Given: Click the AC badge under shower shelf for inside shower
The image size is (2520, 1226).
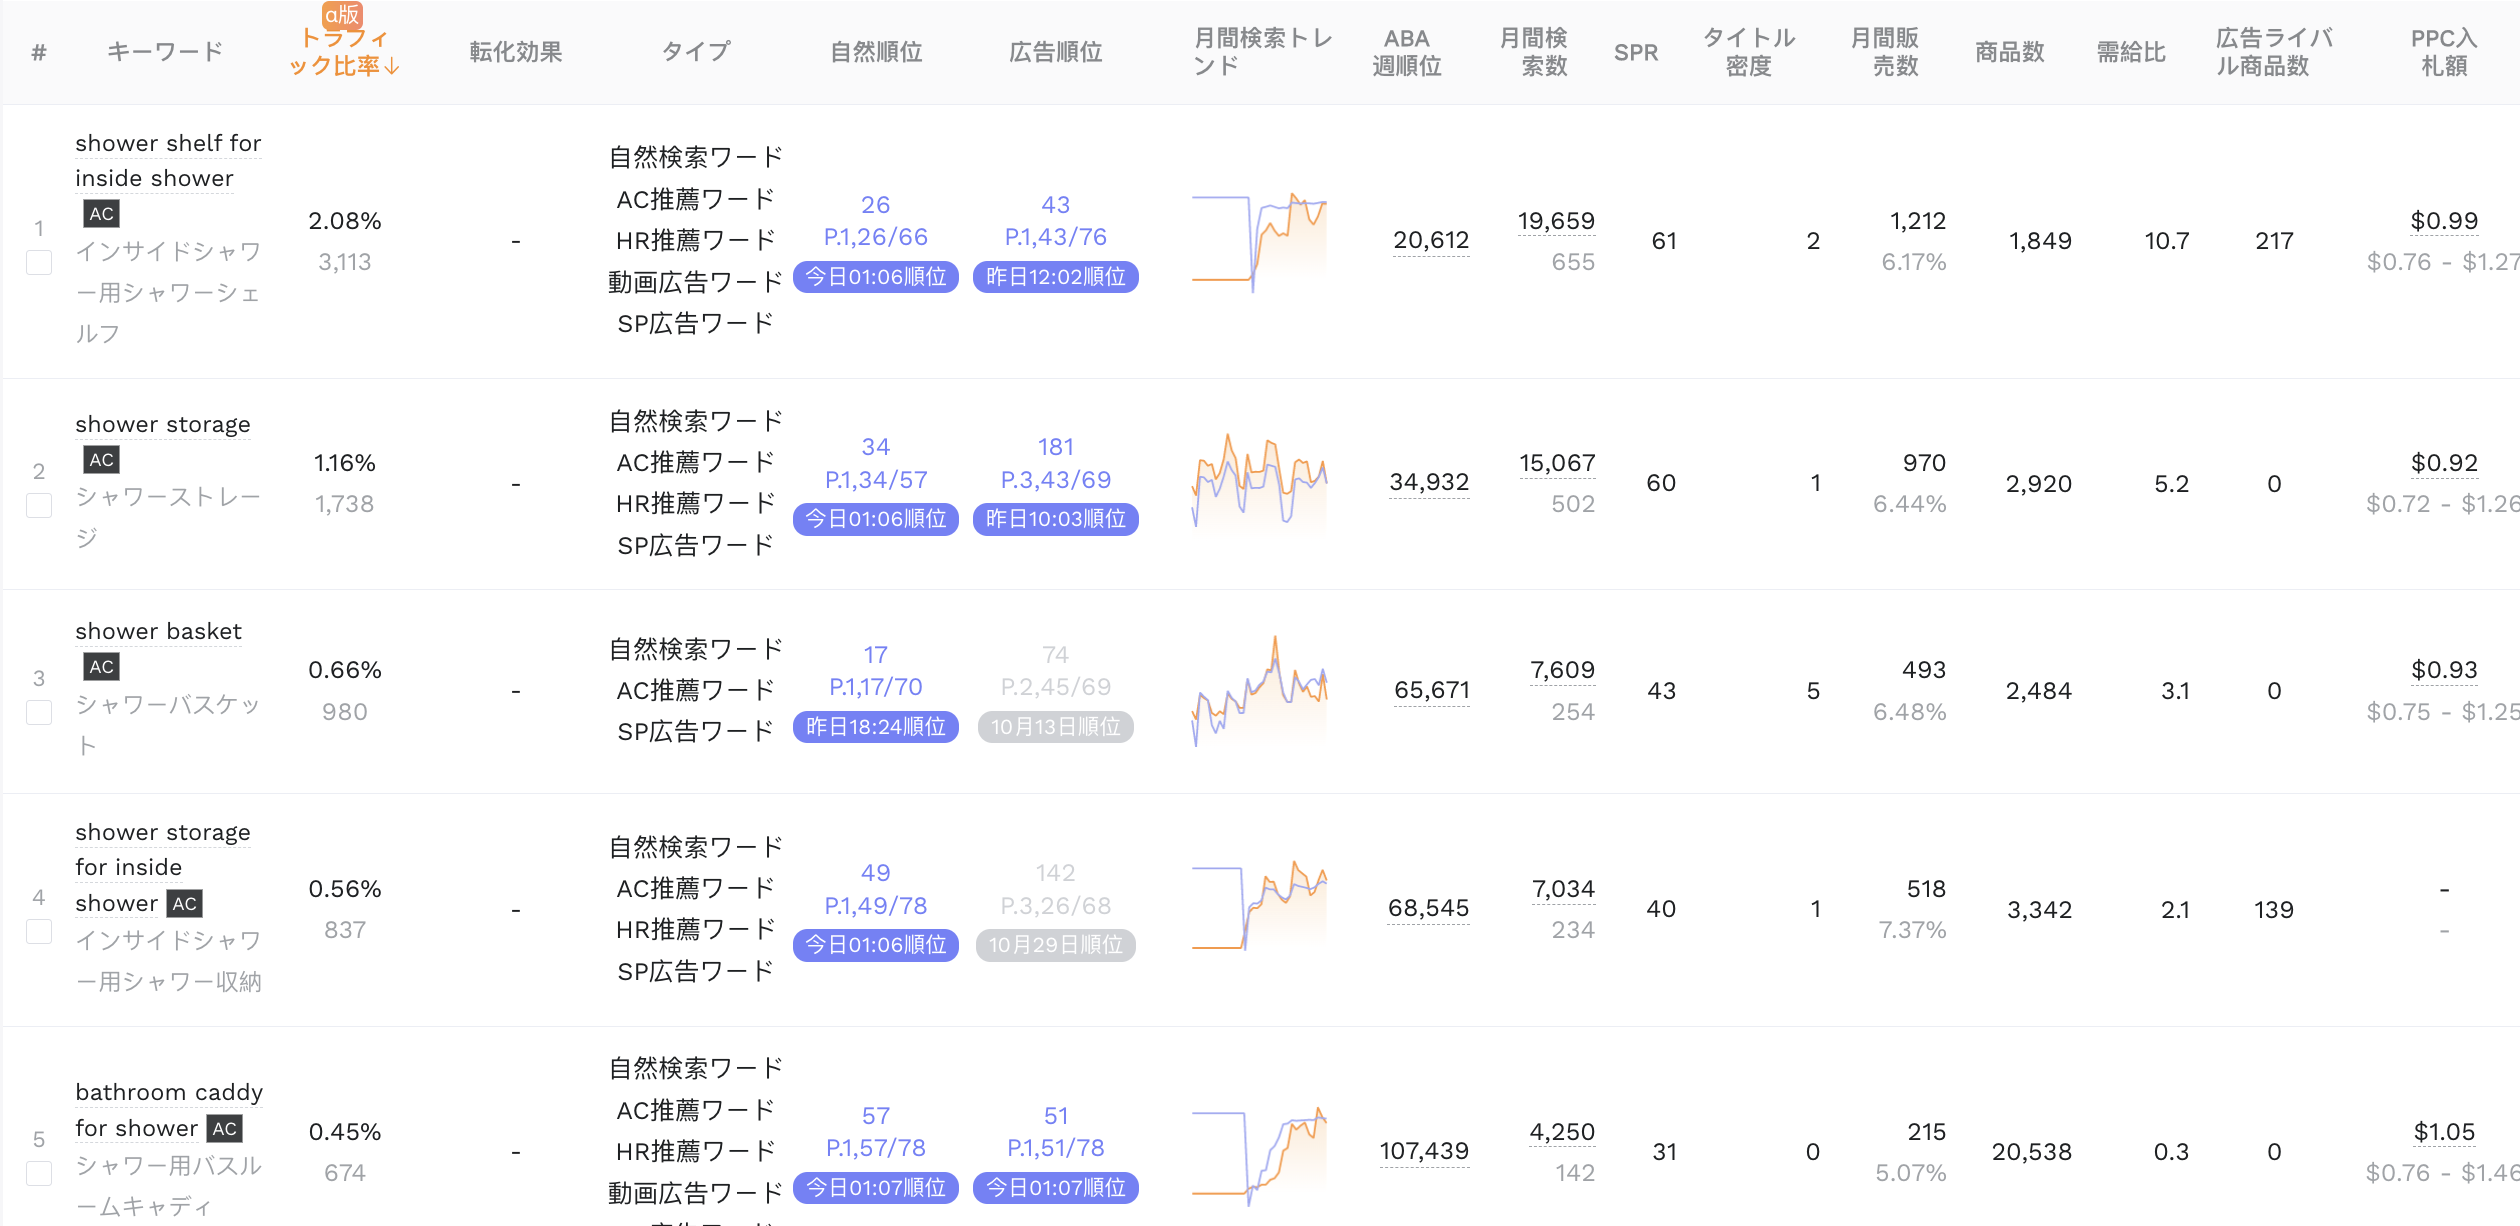Looking at the screenshot, I should click(x=102, y=214).
